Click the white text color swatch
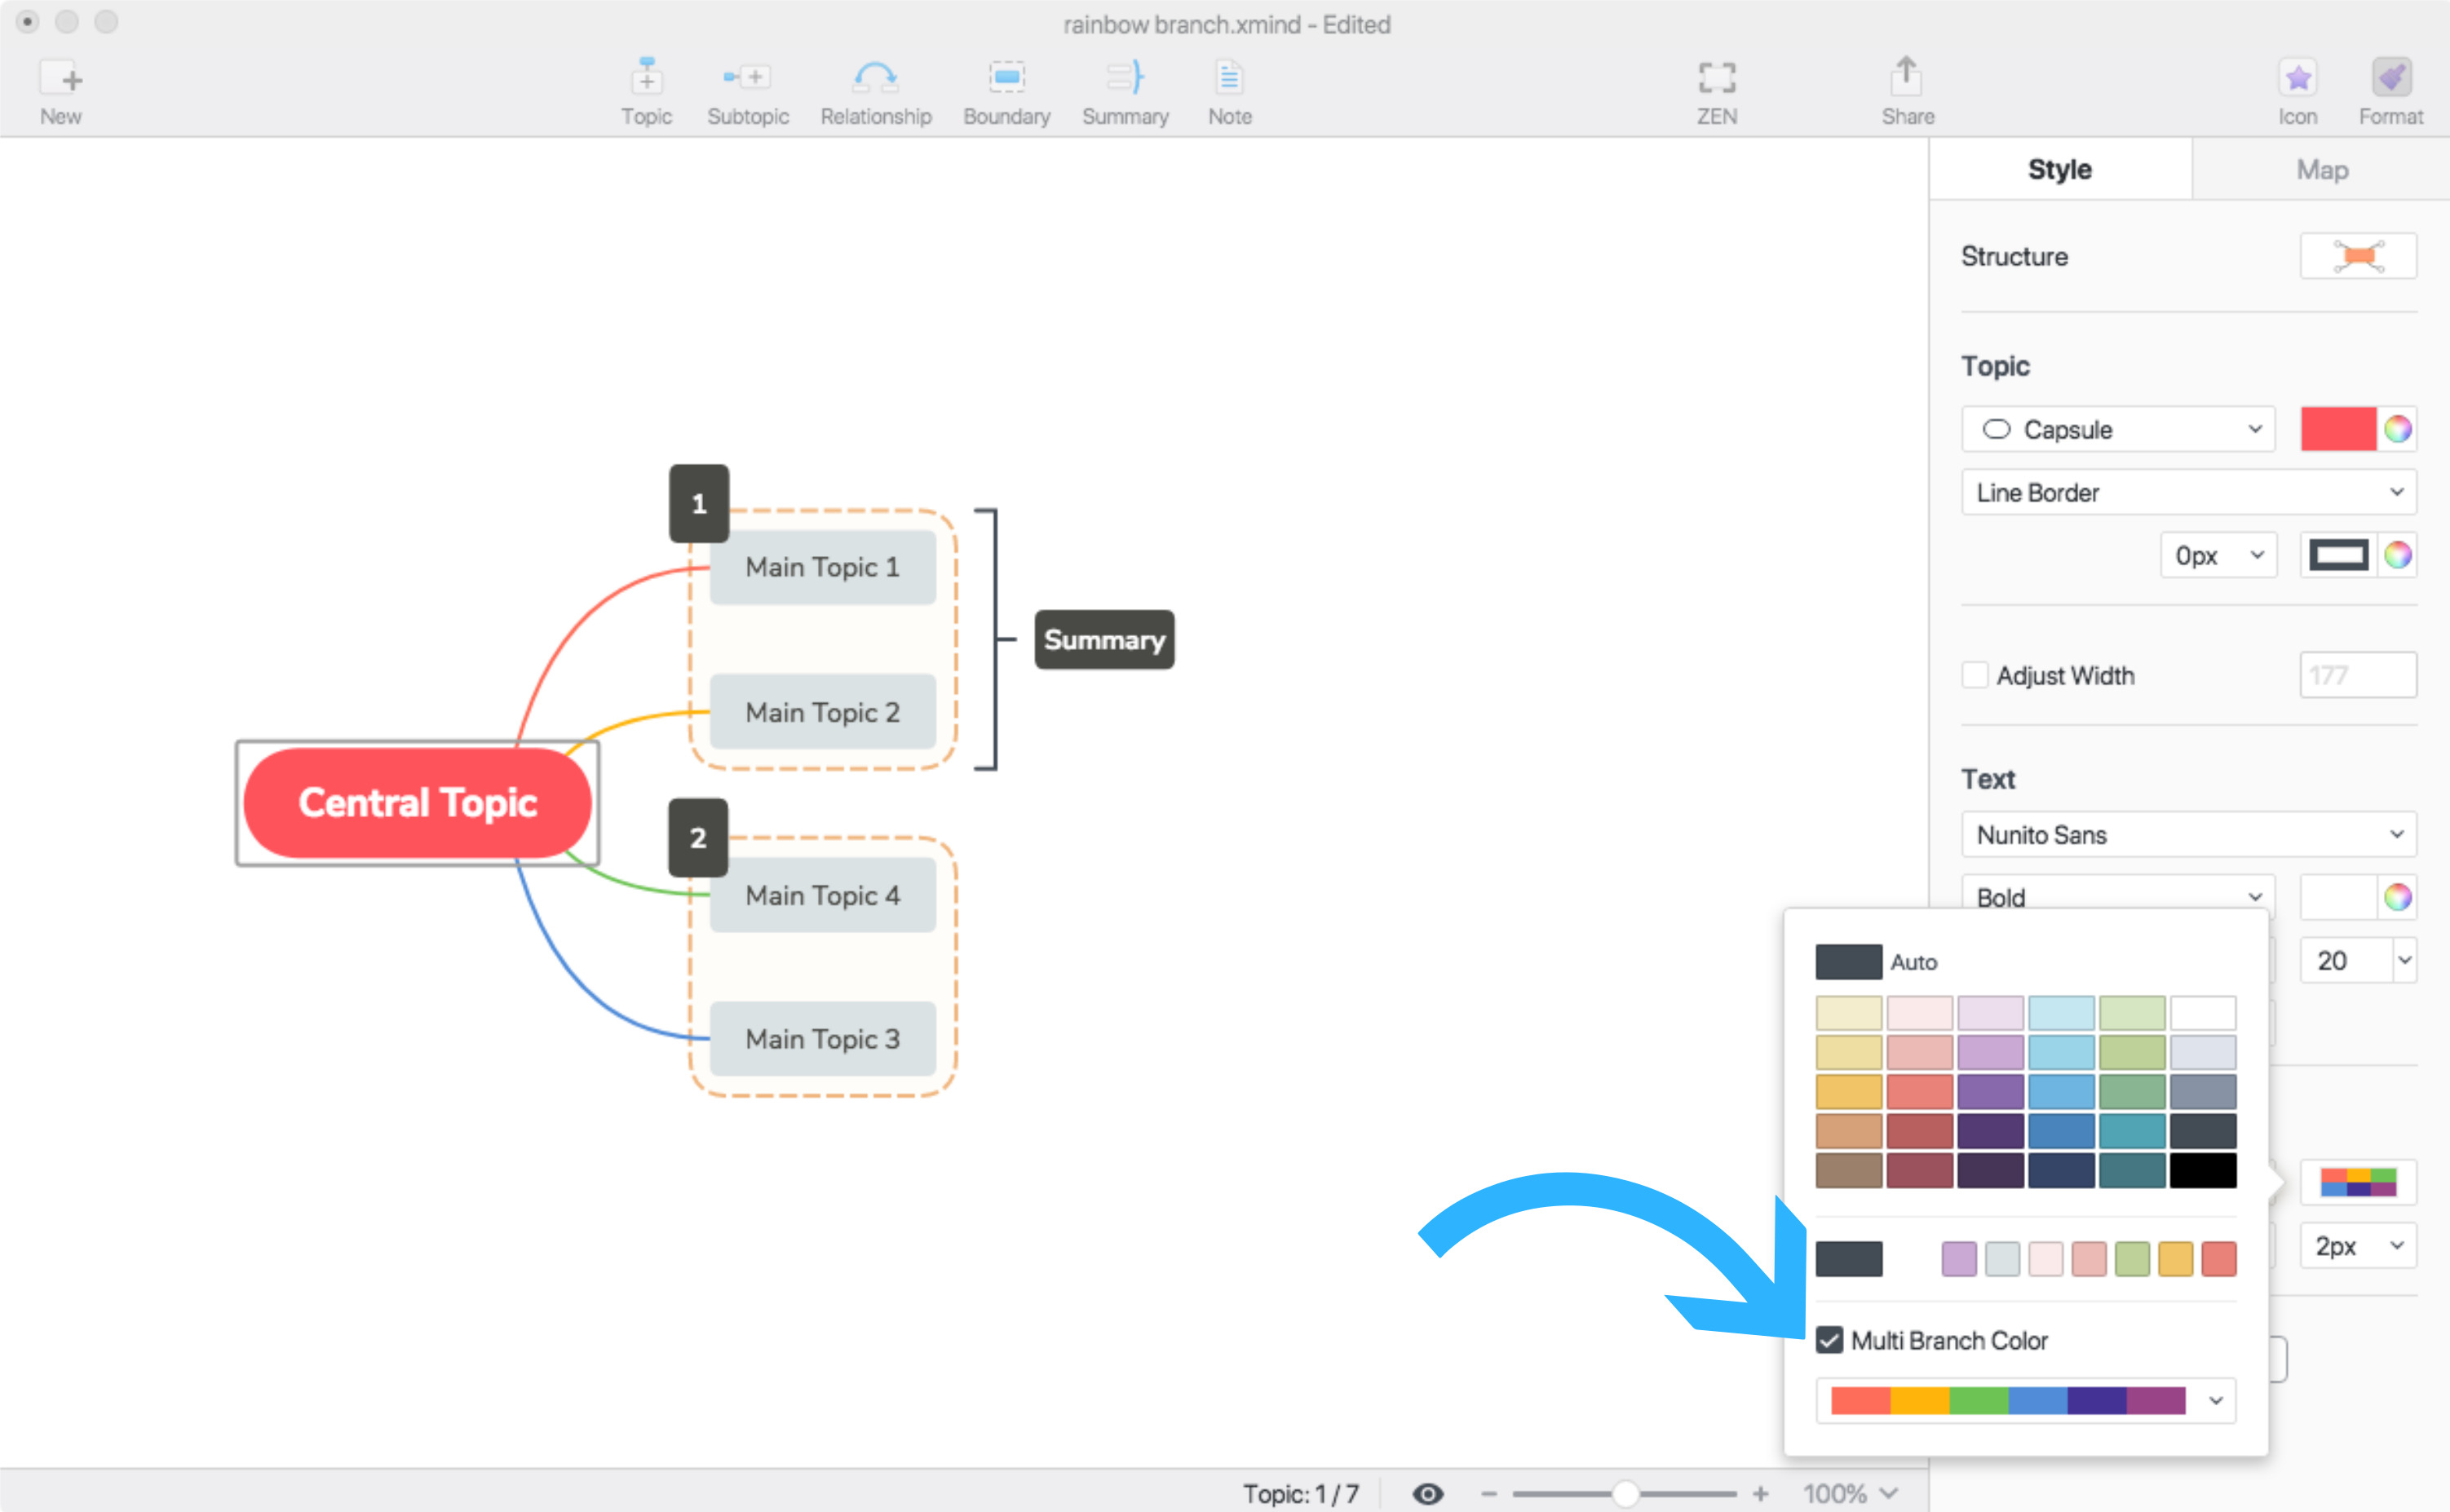The height and width of the screenshot is (1512, 2450). tap(2338, 897)
